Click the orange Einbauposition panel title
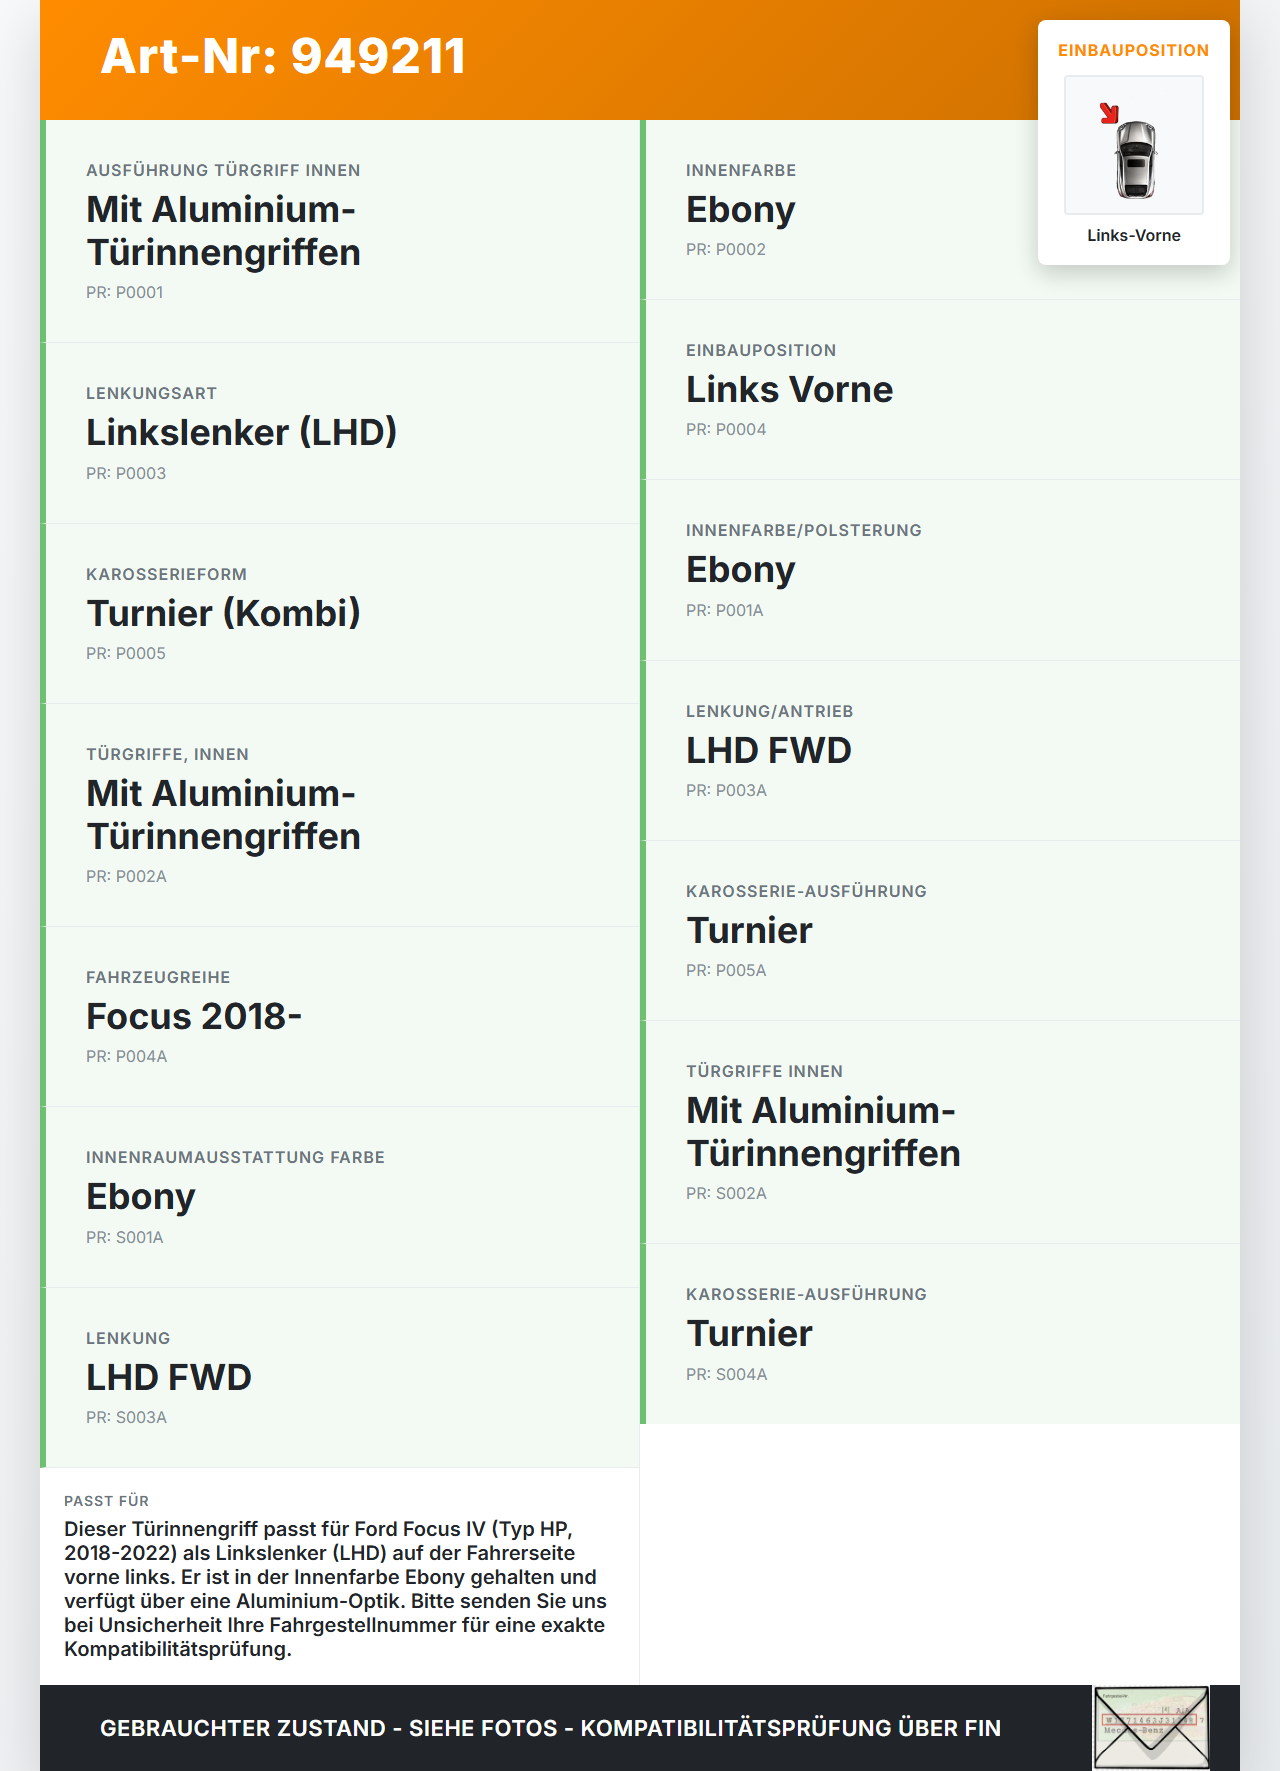1280x1771 pixels. [x=1134, y=50]
